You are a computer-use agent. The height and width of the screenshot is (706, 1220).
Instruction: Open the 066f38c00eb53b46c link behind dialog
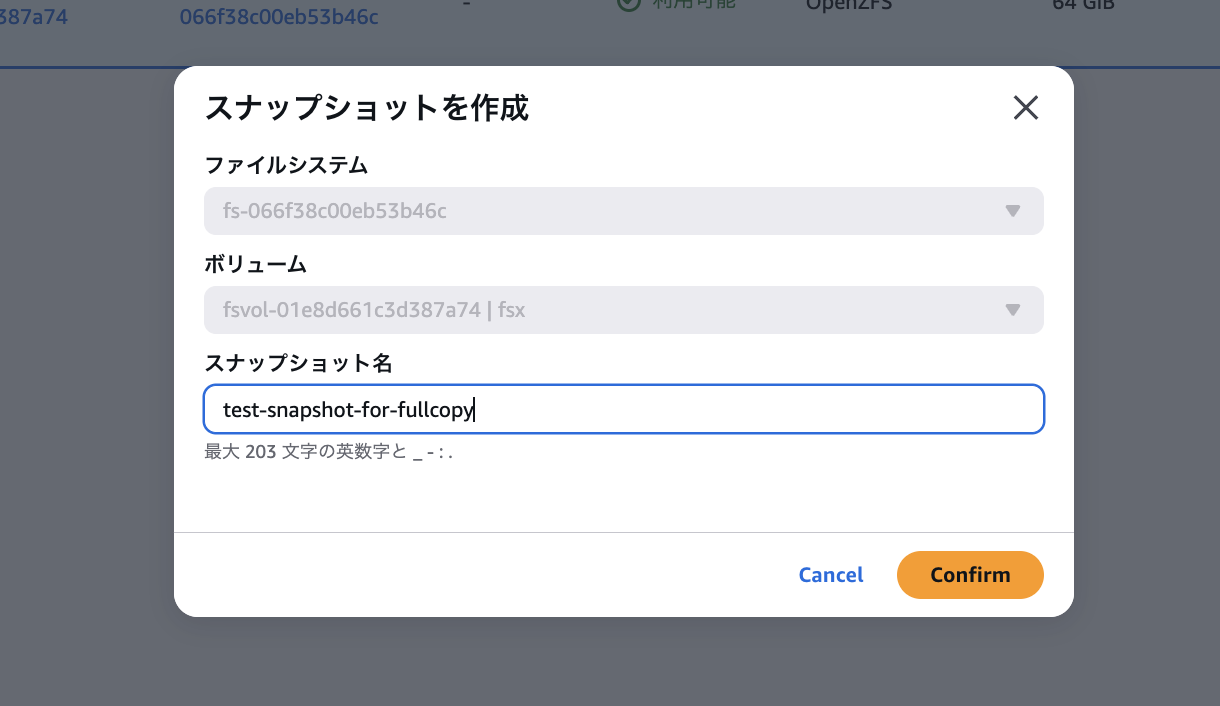279,16
